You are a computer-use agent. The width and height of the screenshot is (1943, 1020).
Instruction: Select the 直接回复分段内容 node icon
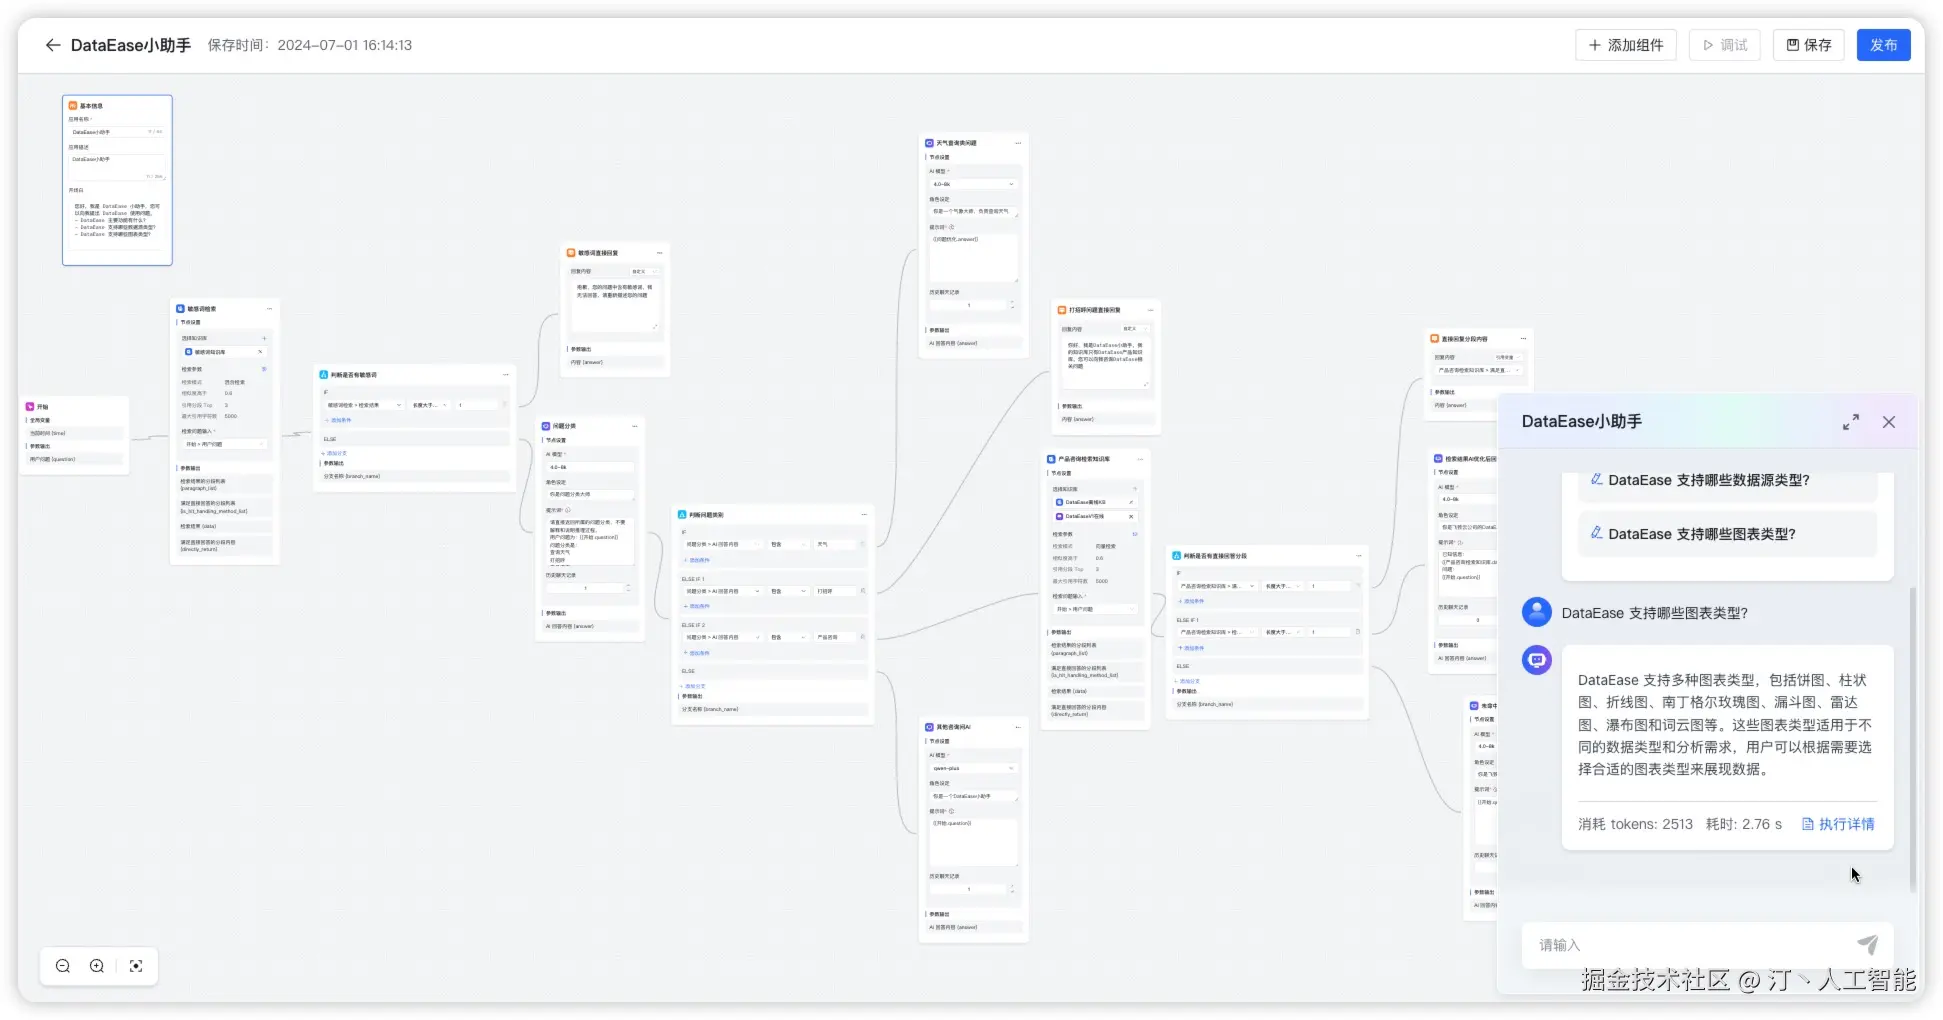click(x=1434, y=339)
